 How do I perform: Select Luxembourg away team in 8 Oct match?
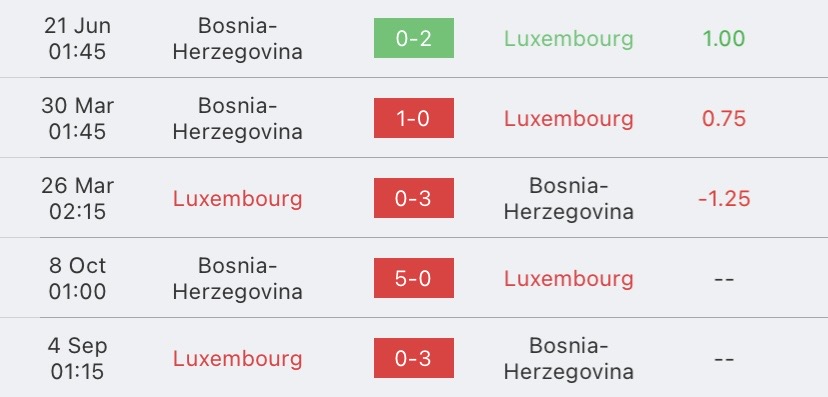(568, 279)
